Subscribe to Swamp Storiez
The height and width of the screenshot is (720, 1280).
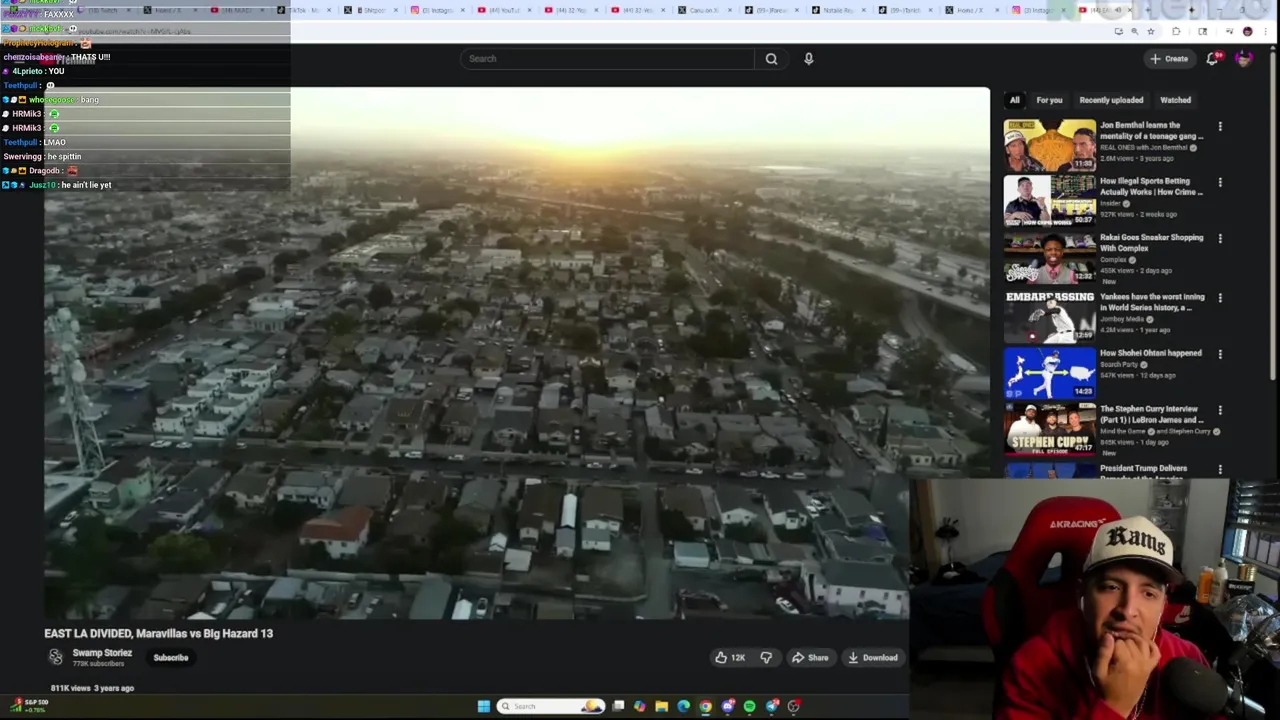coord(171,658)
